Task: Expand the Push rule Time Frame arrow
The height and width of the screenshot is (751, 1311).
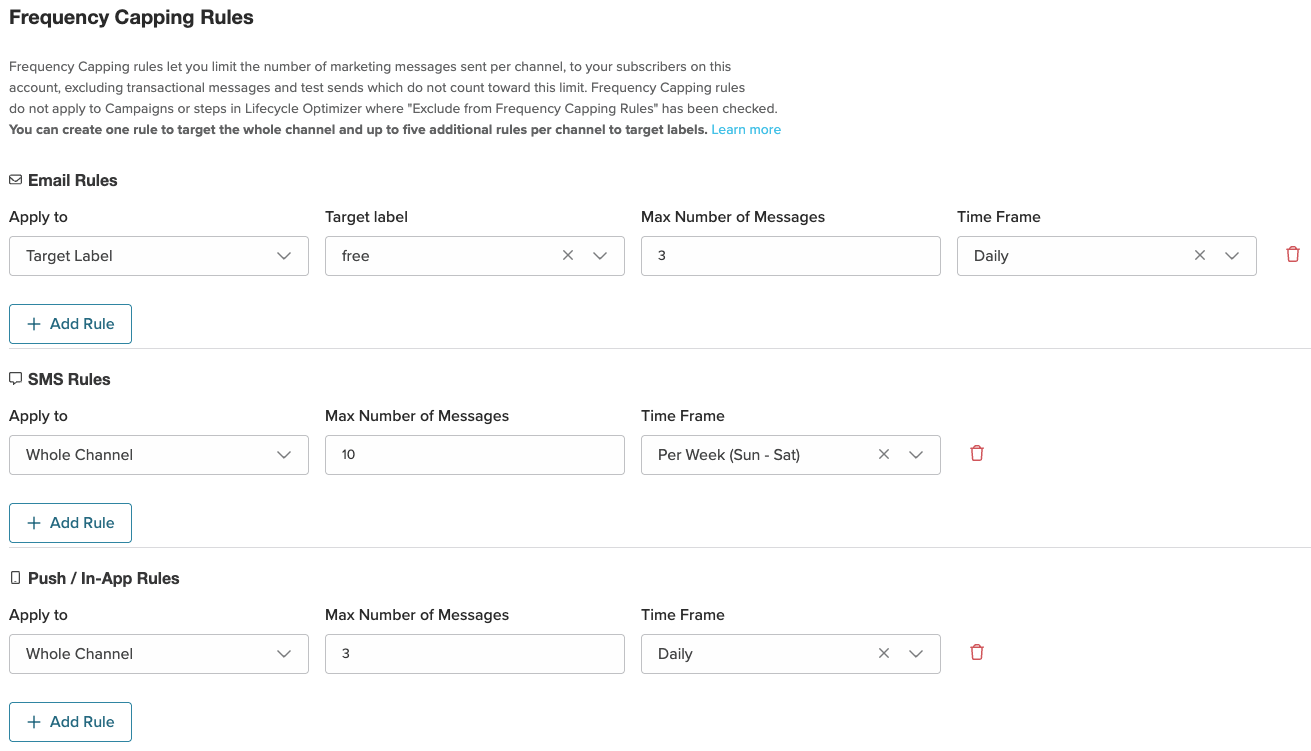Action: tap(916, 654)
